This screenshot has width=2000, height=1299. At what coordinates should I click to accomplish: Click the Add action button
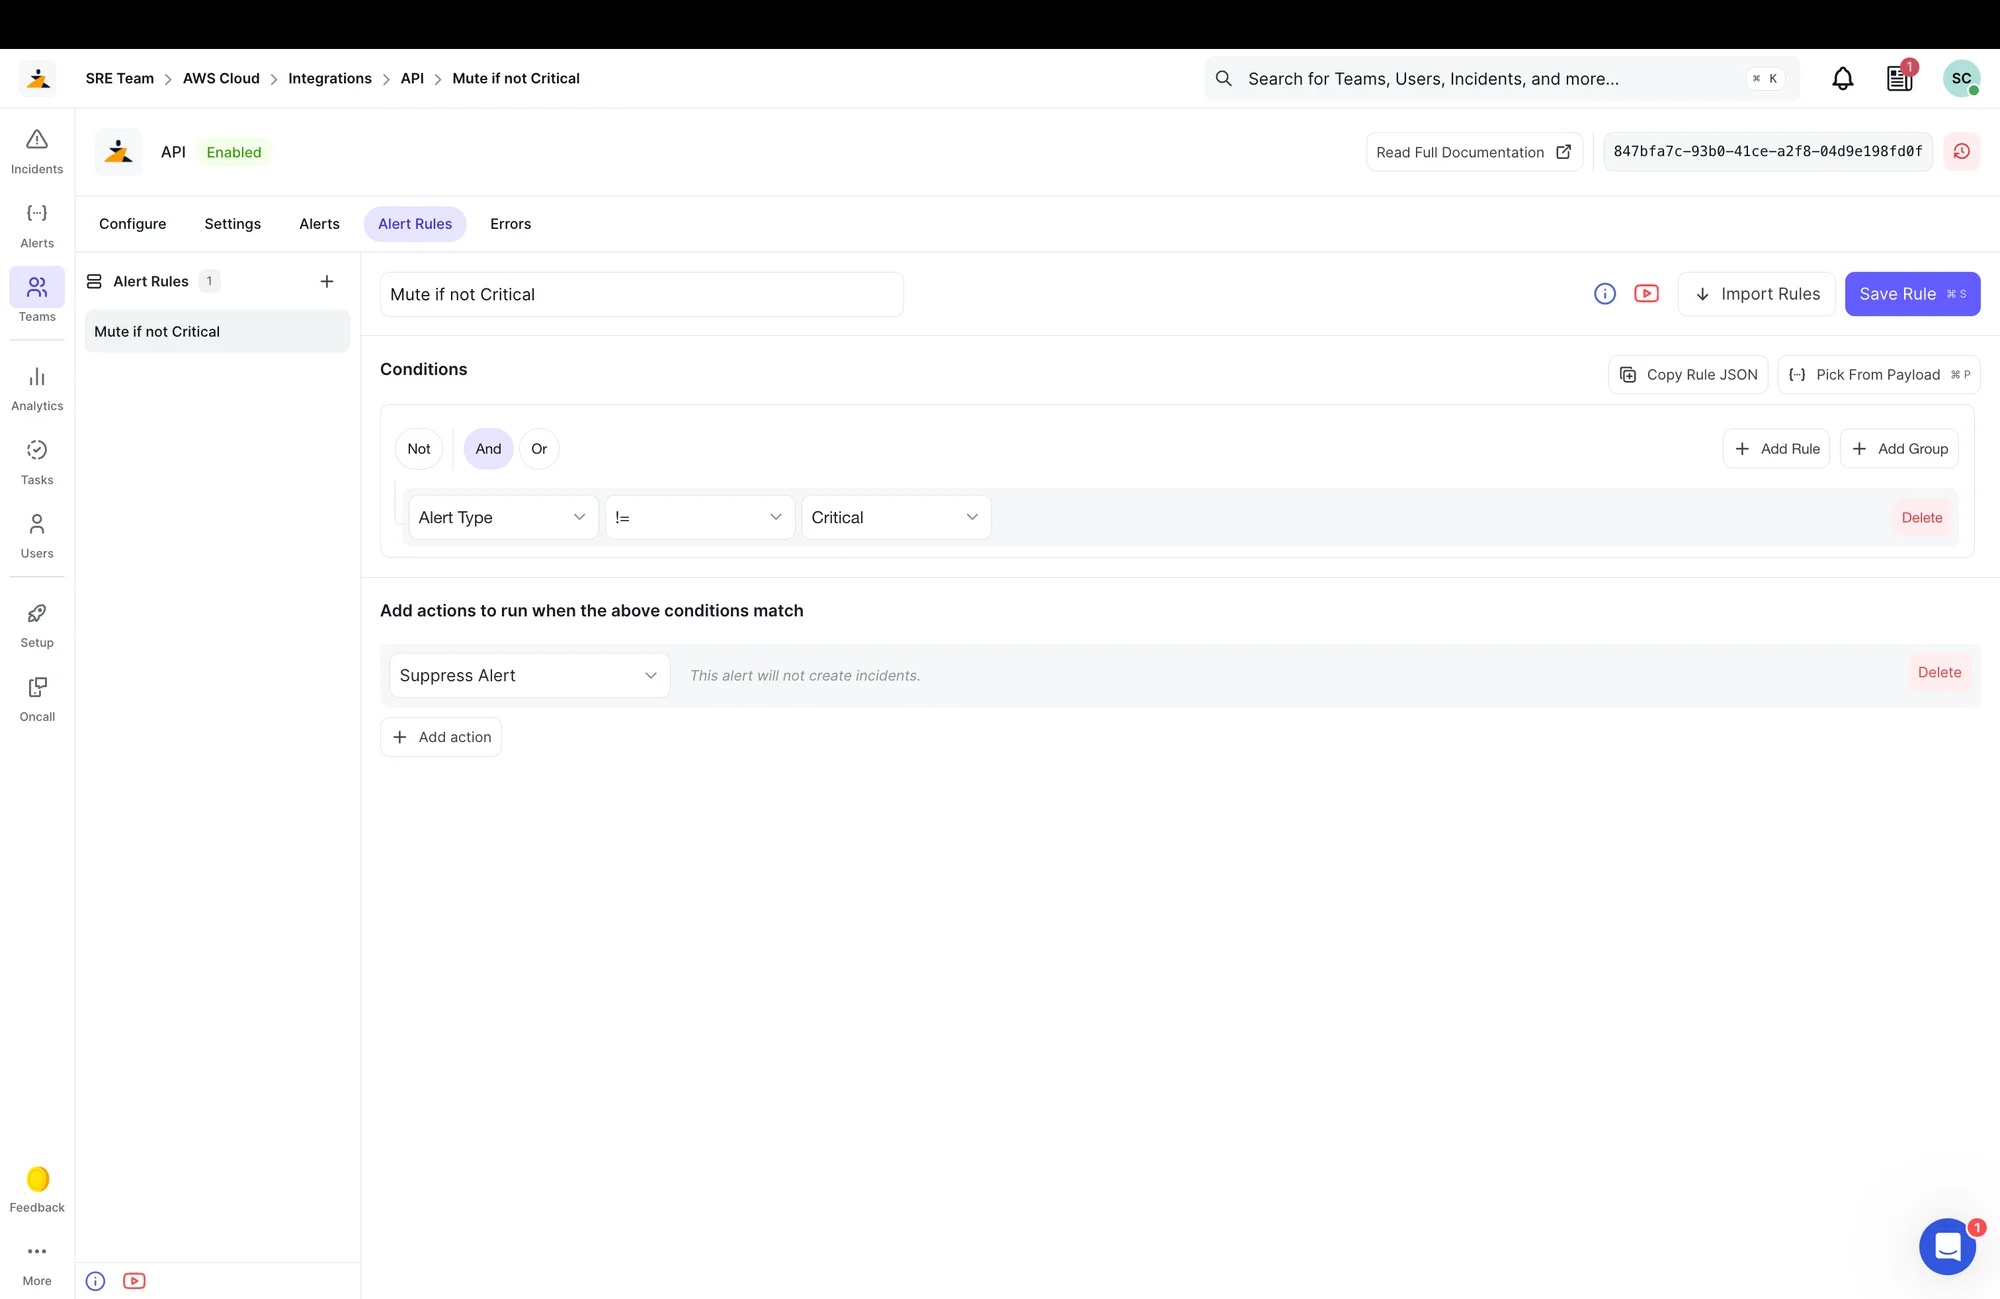coord(441,737)
